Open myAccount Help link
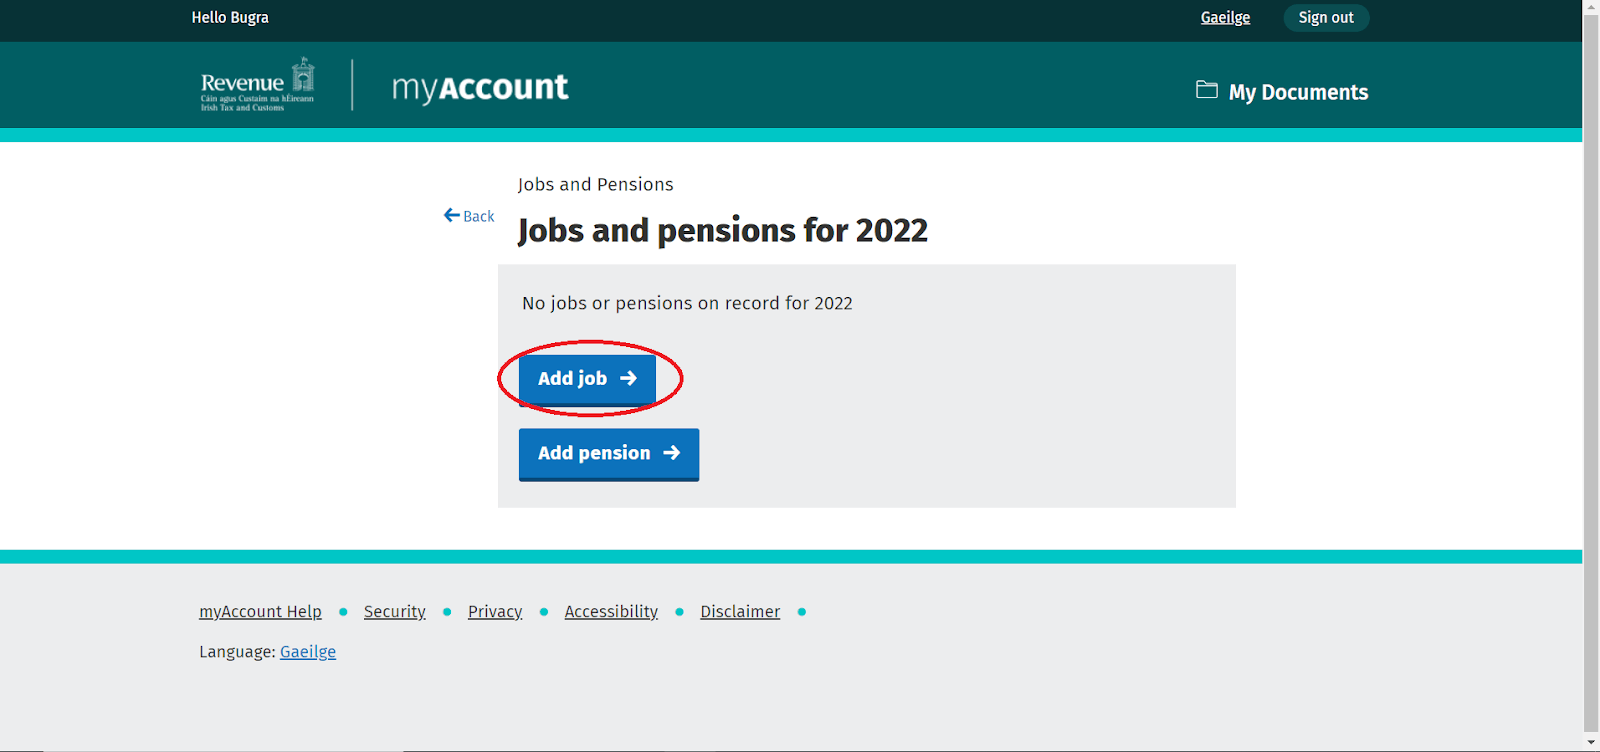The height and width of the screenshot is (752, 1600). (x=260, y=612)
